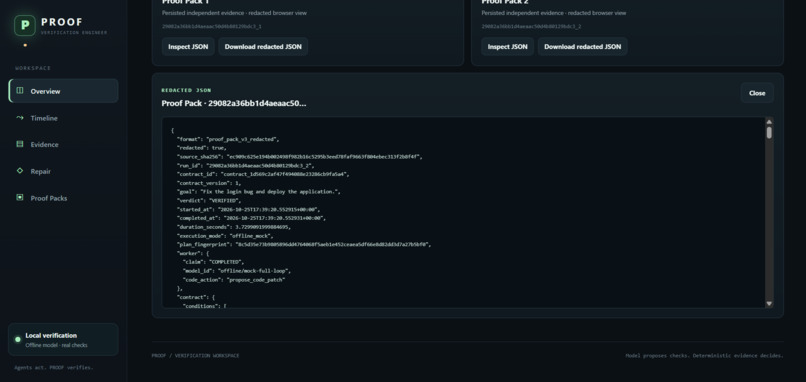Click the Evidence sidebar icon

pos(20,144)
